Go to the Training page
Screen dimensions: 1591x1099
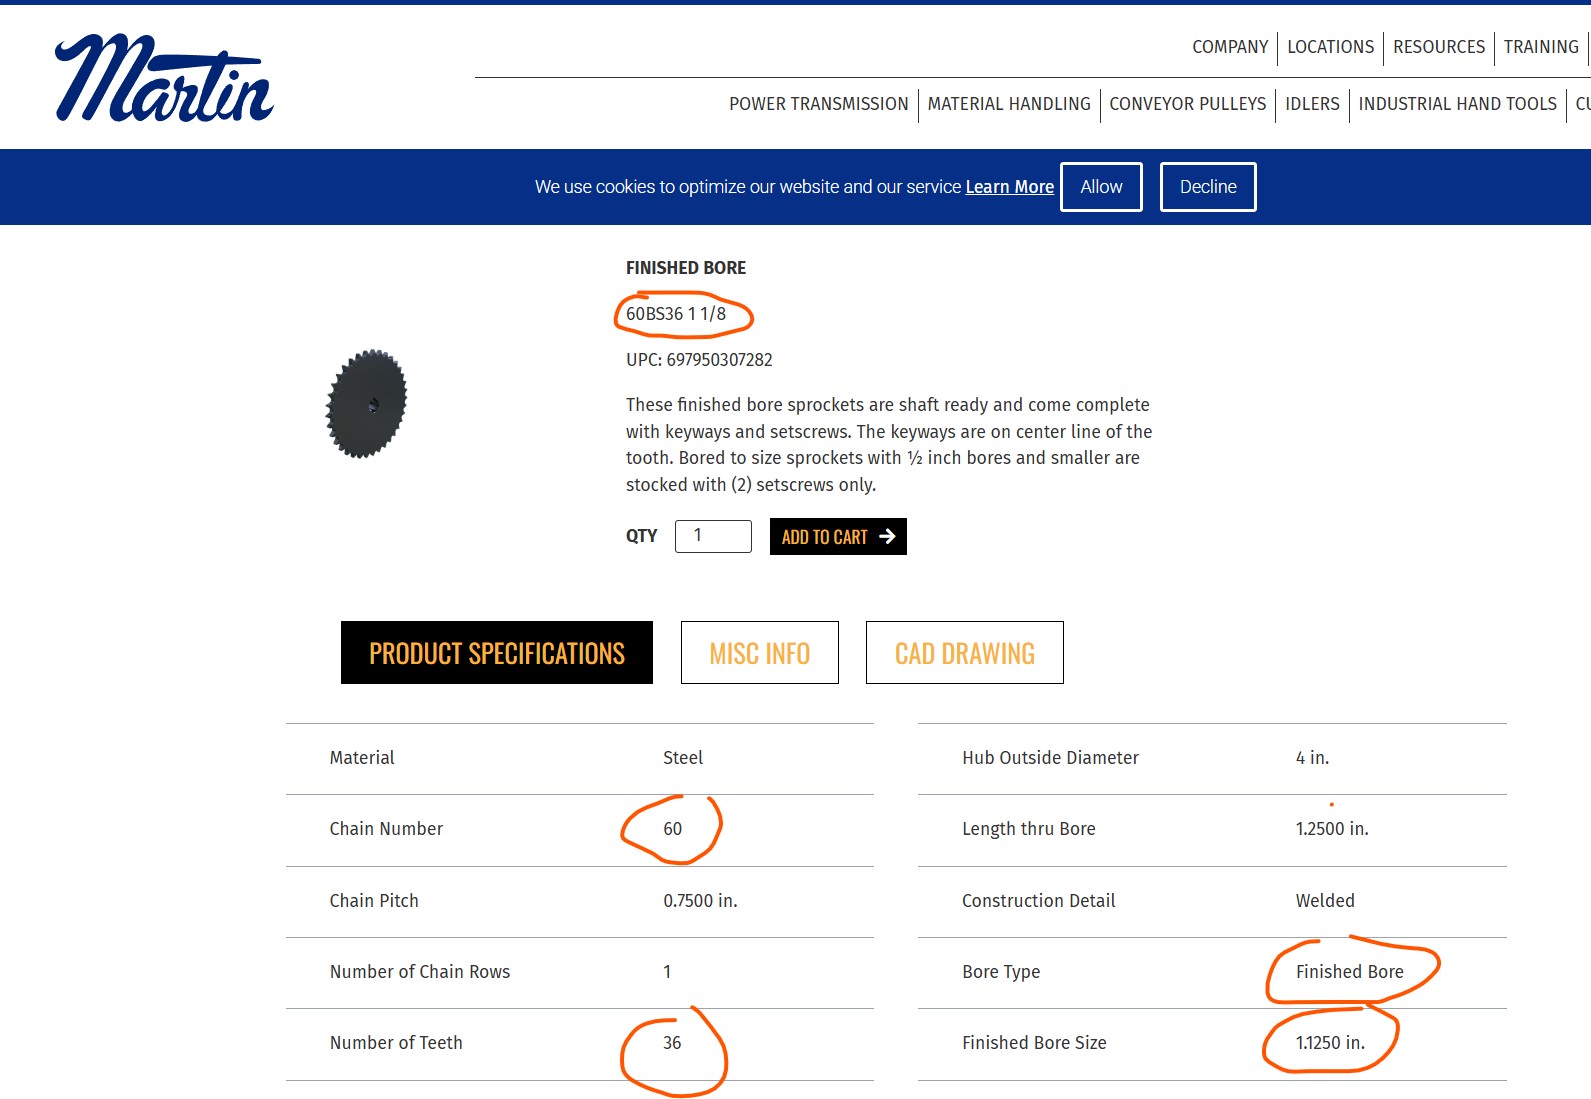click(1540, 47)
